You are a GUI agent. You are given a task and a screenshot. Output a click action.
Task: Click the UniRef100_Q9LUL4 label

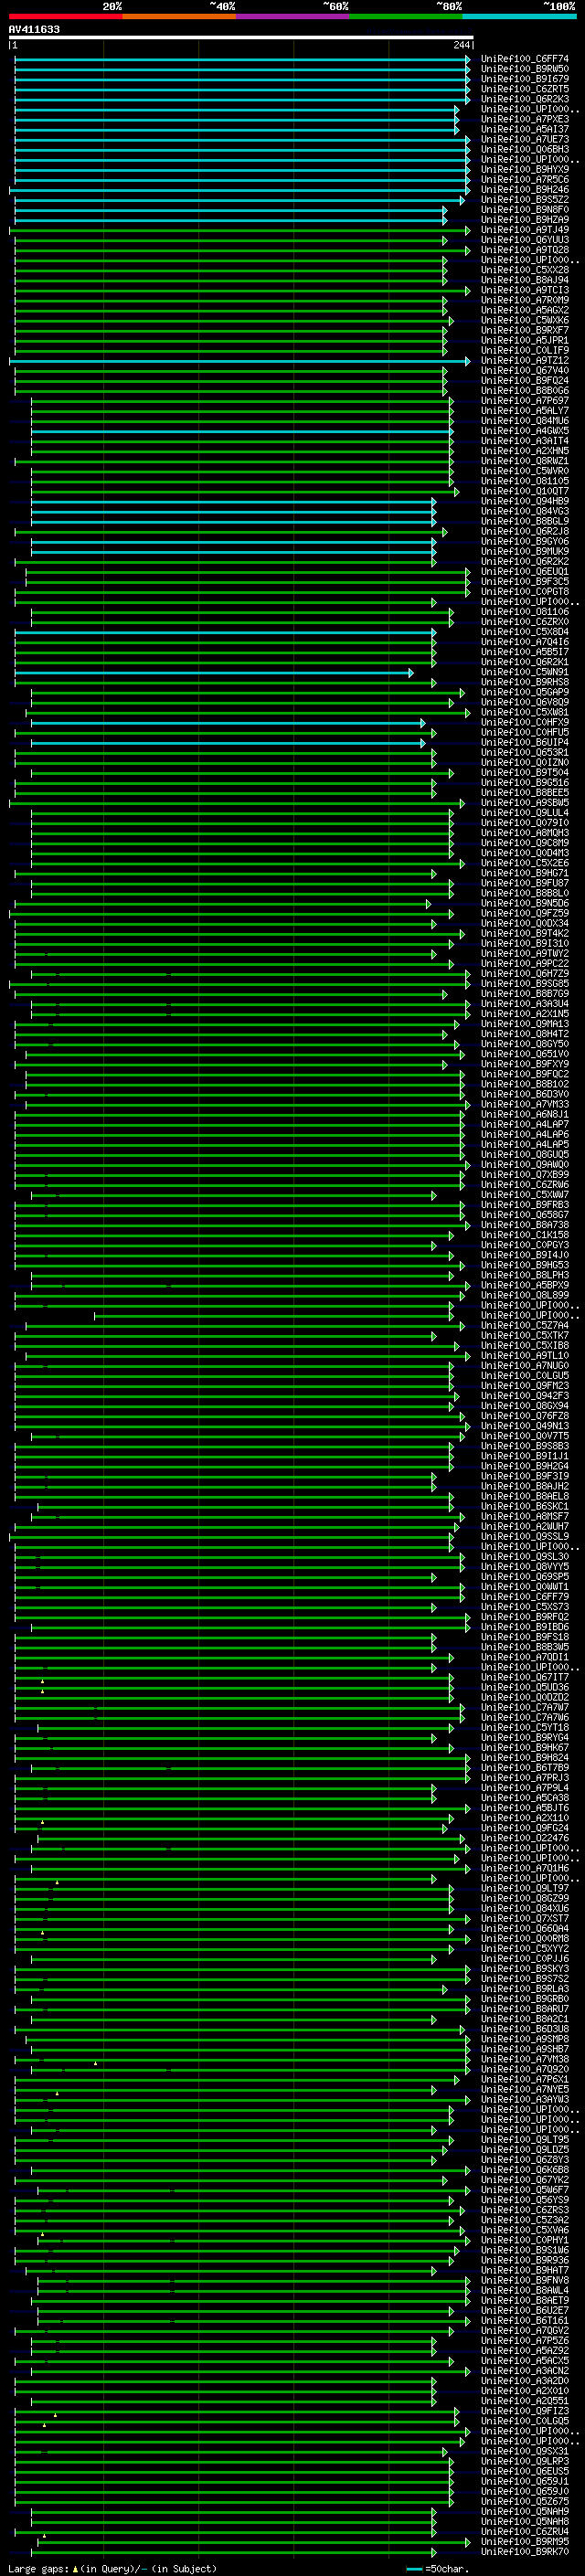tap(525, 812)
